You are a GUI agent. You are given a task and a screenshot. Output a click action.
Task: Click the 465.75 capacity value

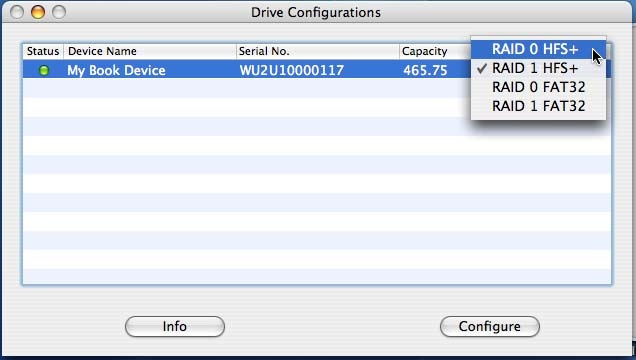(425, 71)
